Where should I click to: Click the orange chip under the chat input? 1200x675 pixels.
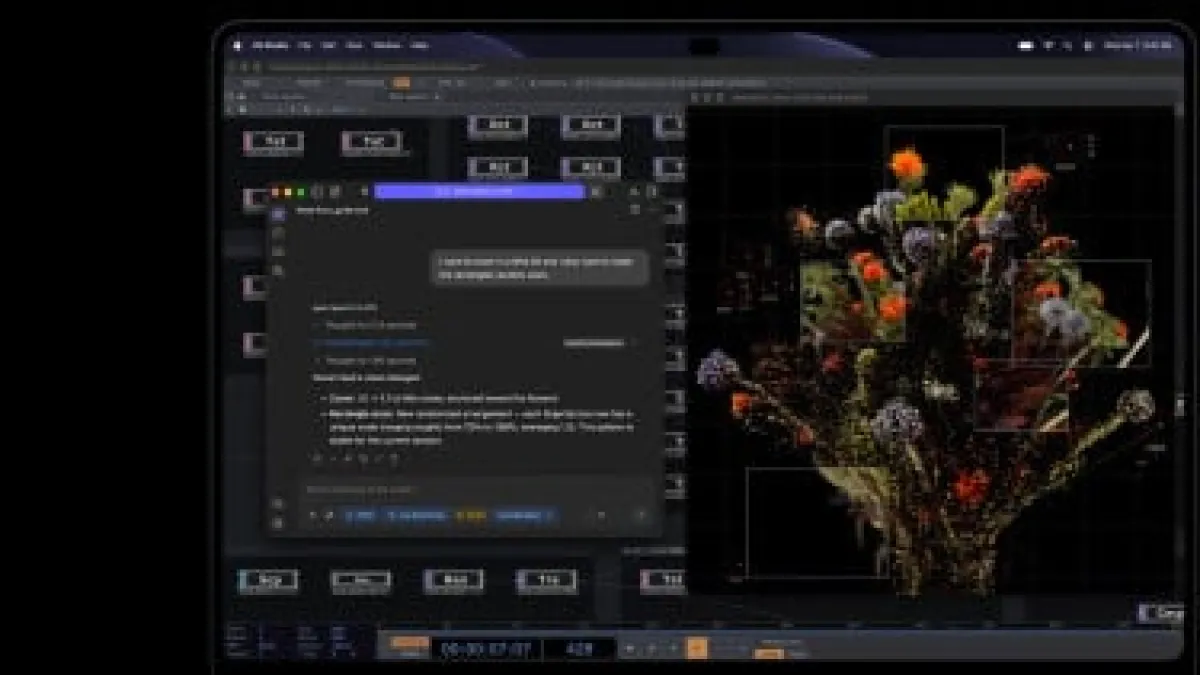471,515
